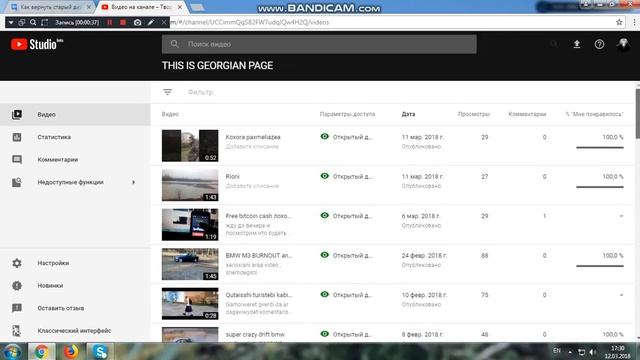This screenshot has width=640, height=360.
Task: Stop the Bandicam recording with the red square
Action: 123,22
